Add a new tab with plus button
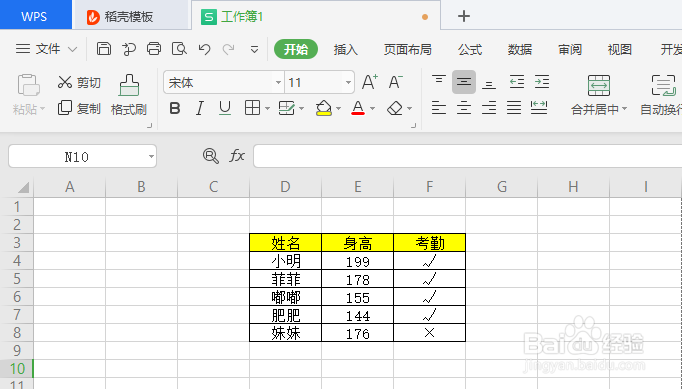Image resolution: width=682 pixels, height=389 pixels. tap(464, 16)
